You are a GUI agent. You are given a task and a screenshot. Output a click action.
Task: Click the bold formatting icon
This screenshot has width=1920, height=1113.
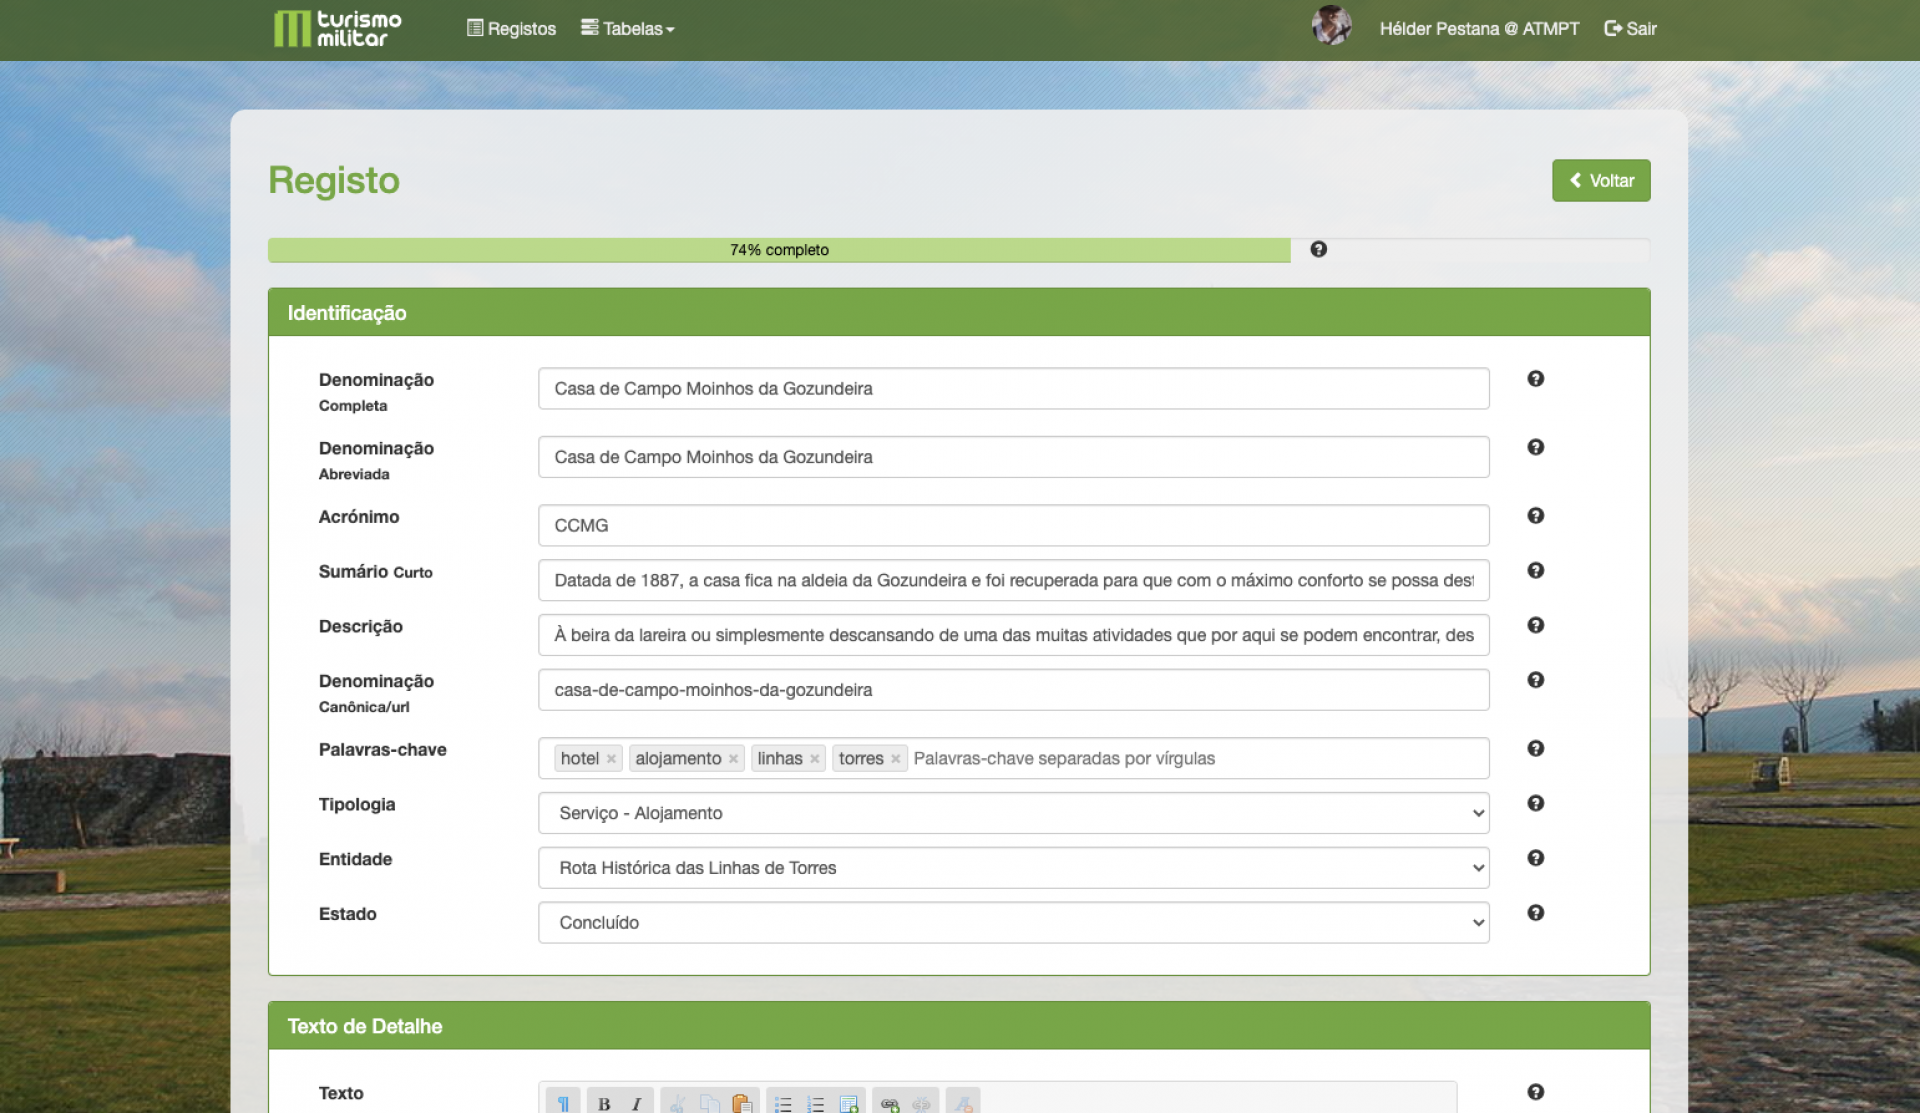(x=604, y=1103)
